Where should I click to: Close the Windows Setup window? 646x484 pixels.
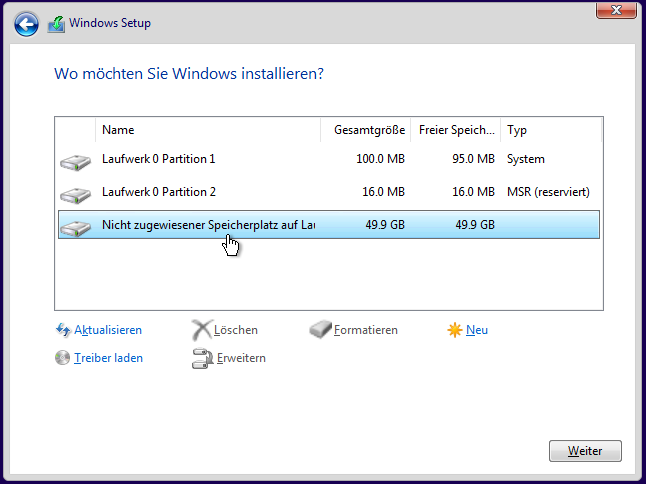616,10
